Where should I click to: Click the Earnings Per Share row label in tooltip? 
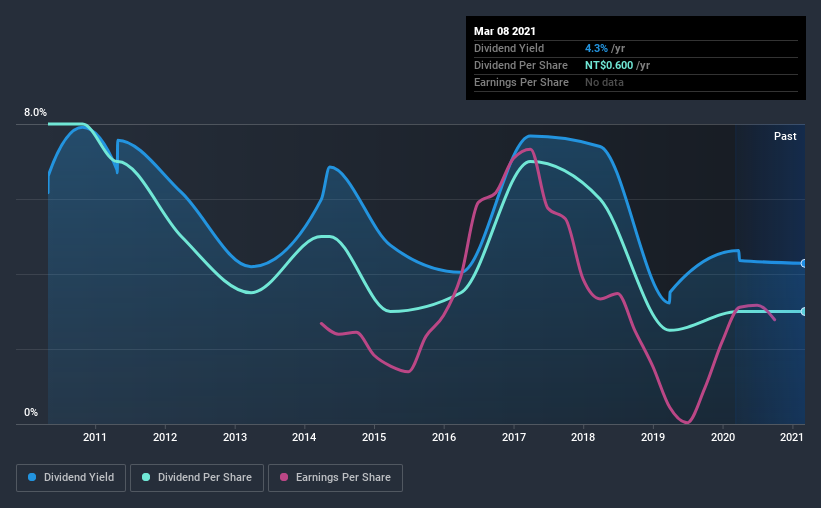[521, 82]
